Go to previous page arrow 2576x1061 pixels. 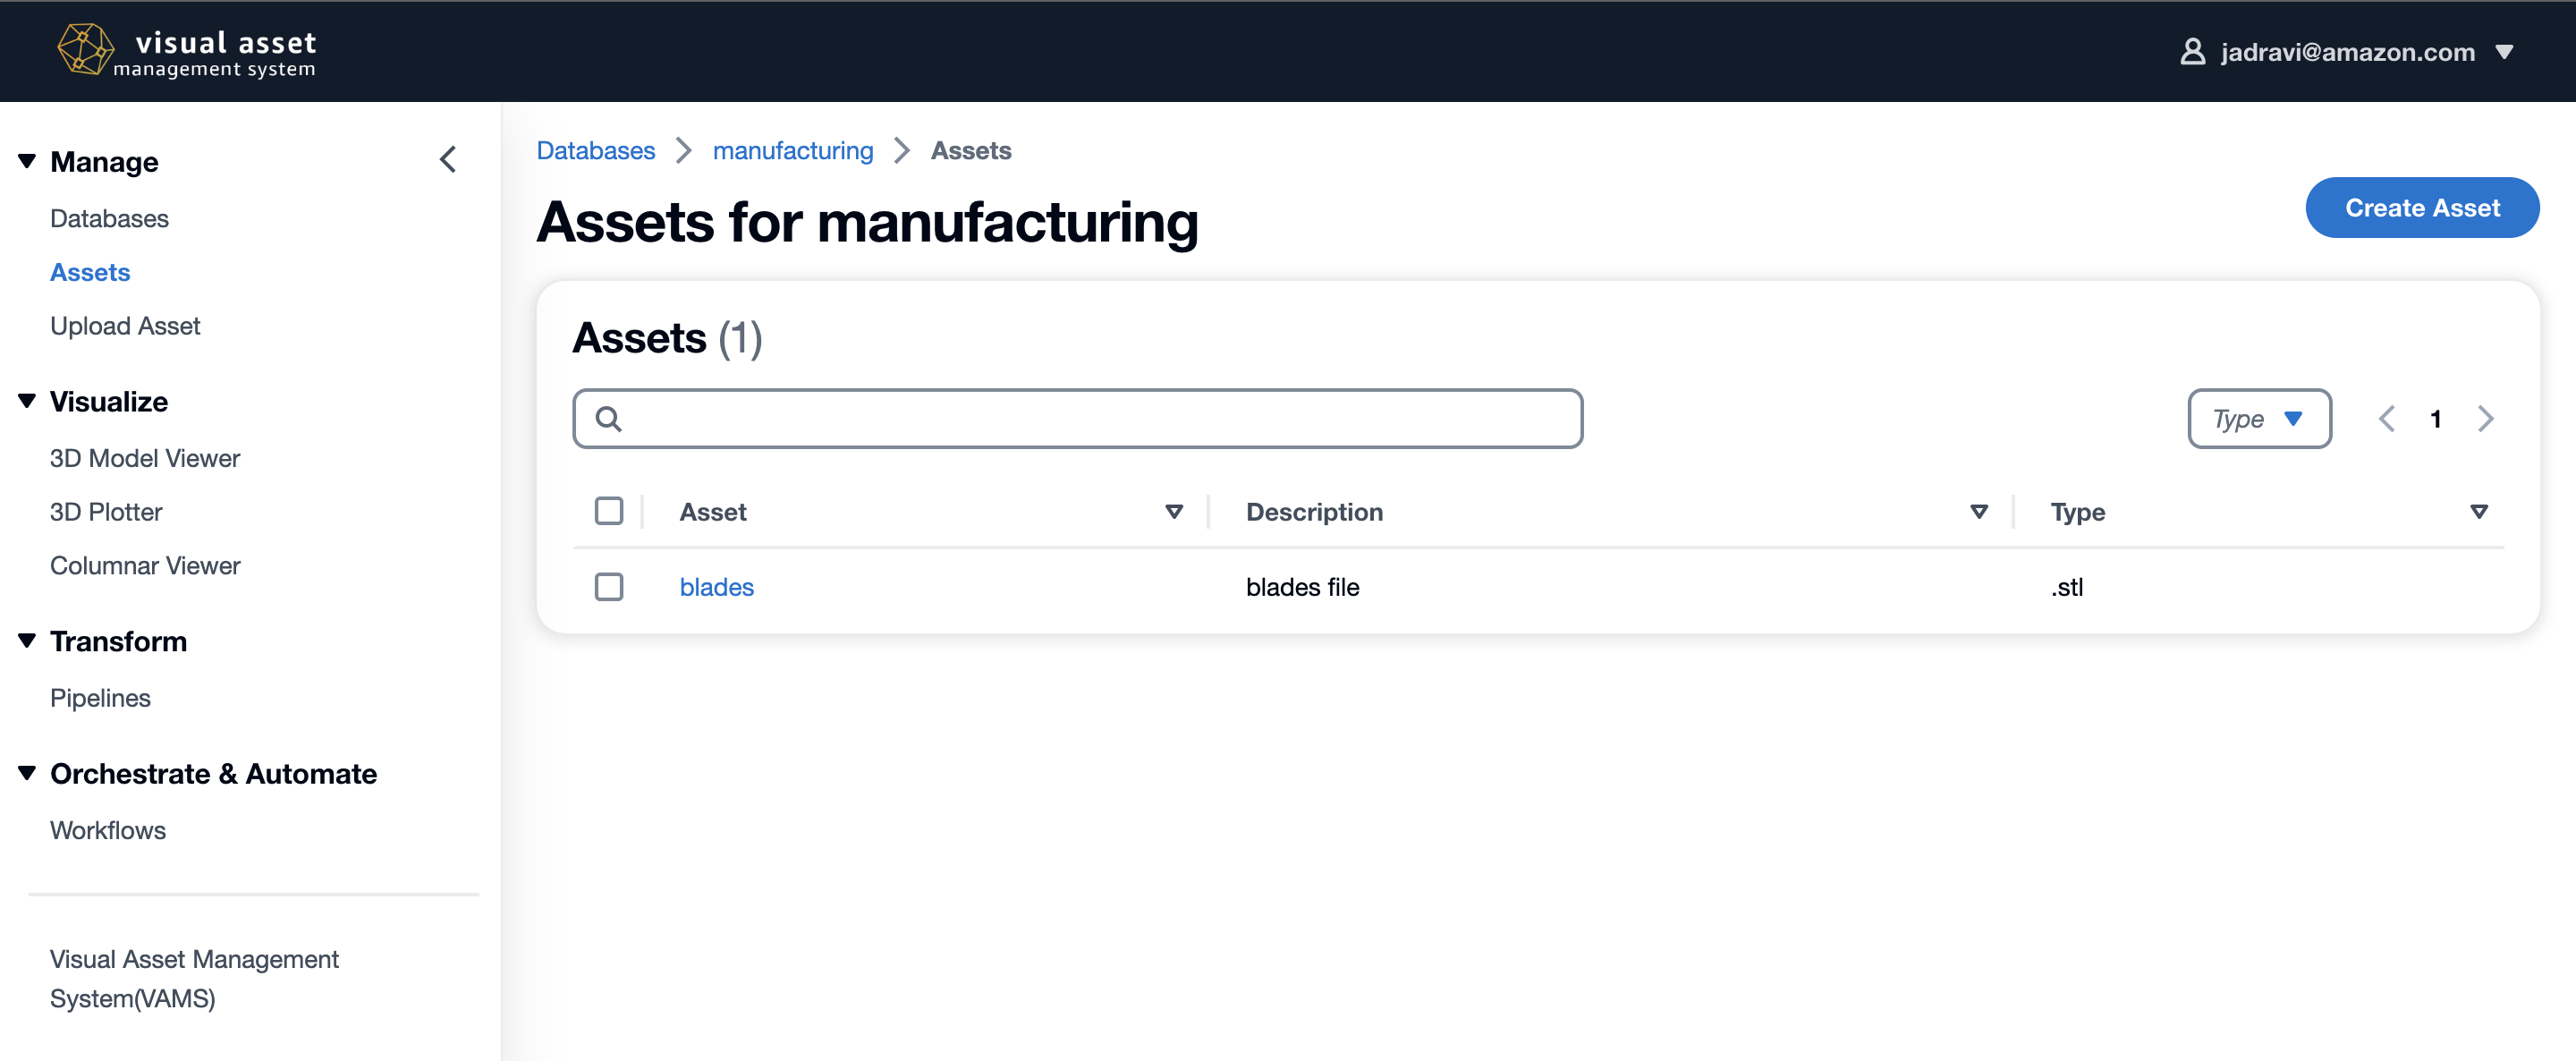[x=2387, y=419]
